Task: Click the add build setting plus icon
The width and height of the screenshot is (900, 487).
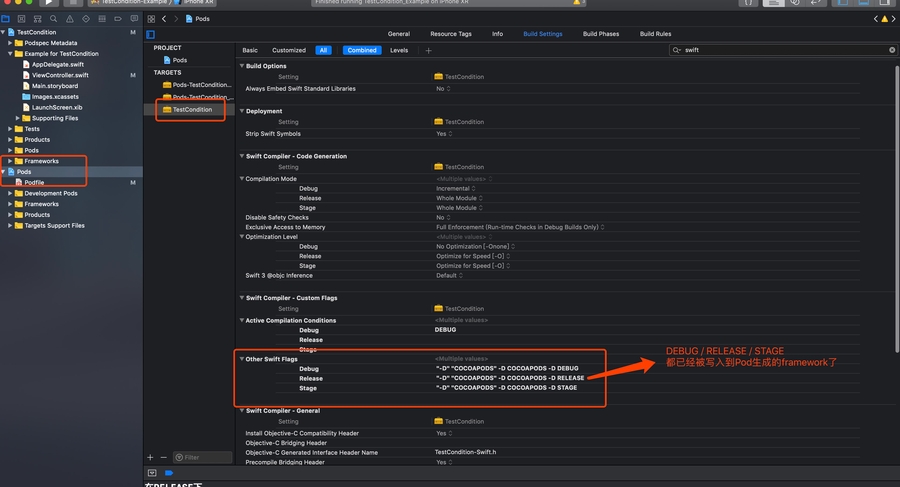Action: pos(429,50)
